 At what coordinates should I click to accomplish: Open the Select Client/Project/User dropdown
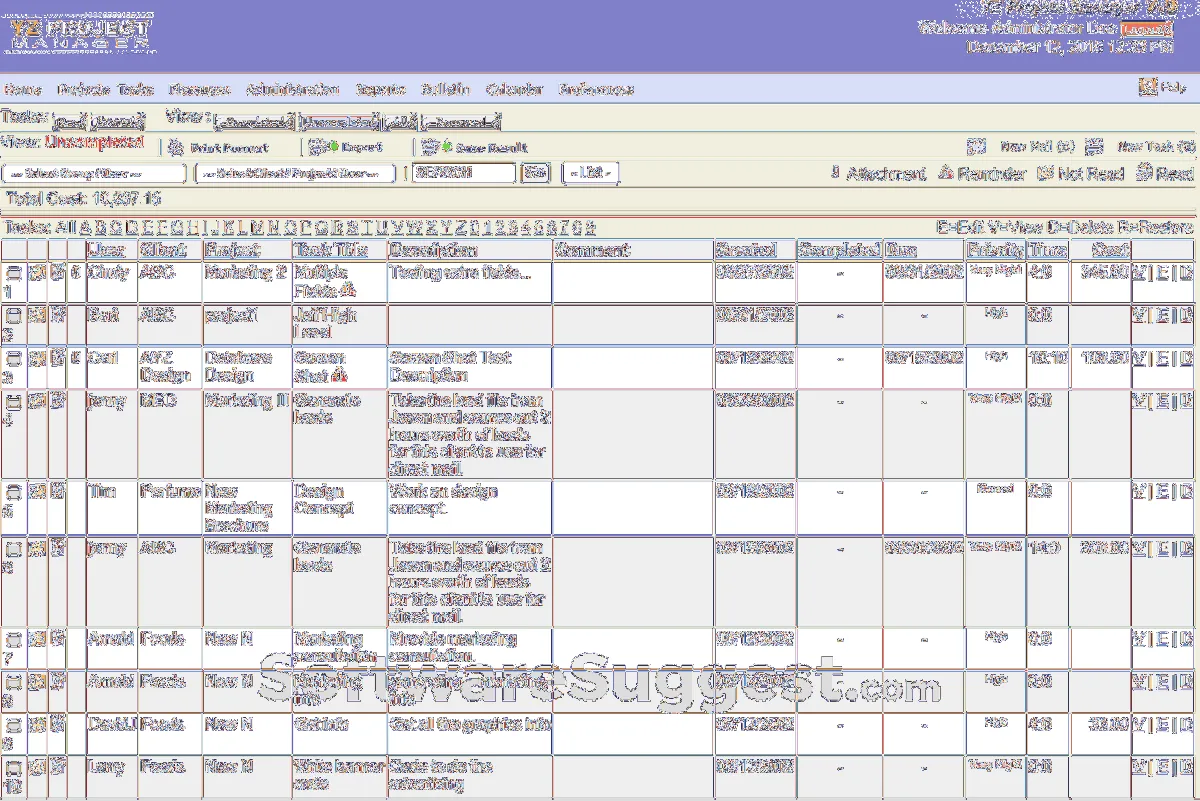(296, 173)
